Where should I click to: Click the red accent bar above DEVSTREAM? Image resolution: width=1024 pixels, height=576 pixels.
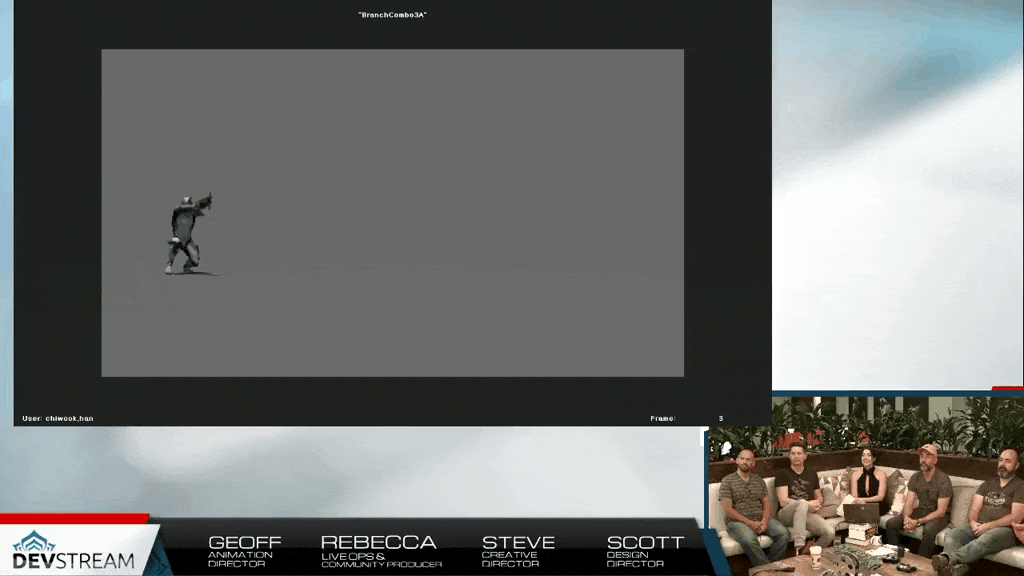[74, 519]
